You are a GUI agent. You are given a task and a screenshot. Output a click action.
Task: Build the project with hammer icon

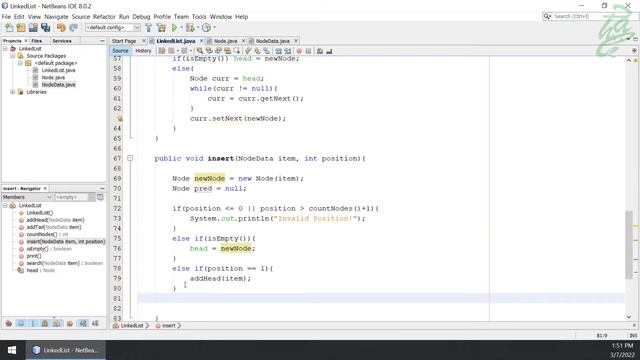click(149, 27)
